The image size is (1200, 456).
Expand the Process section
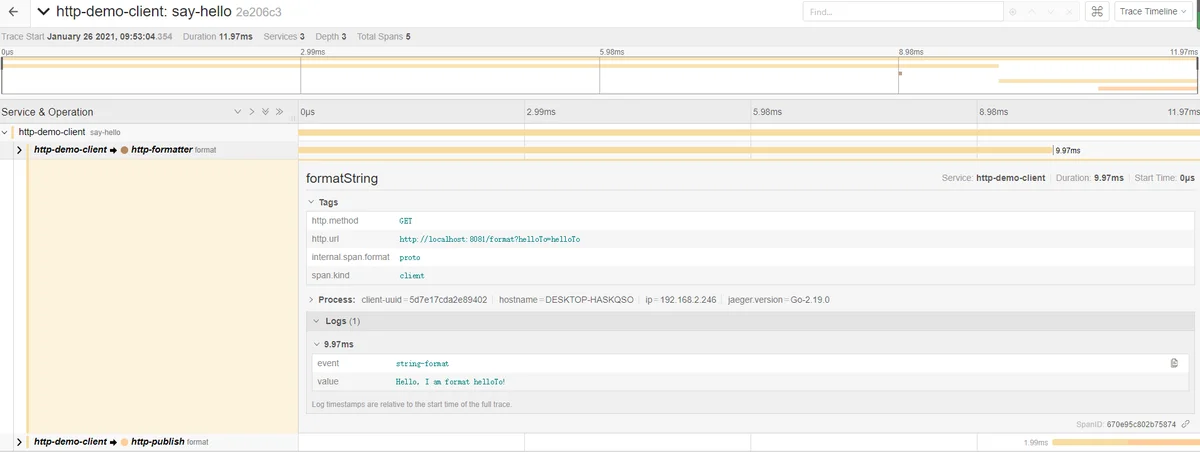coord(312,299)
